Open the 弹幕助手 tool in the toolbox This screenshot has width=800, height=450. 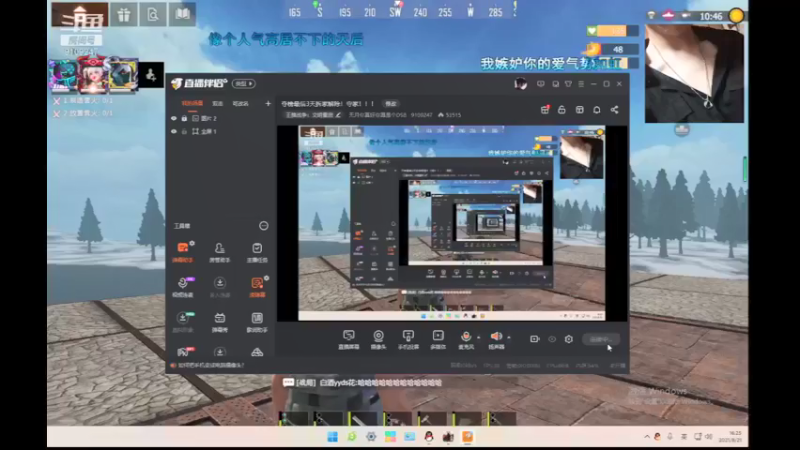click(183, 252)
